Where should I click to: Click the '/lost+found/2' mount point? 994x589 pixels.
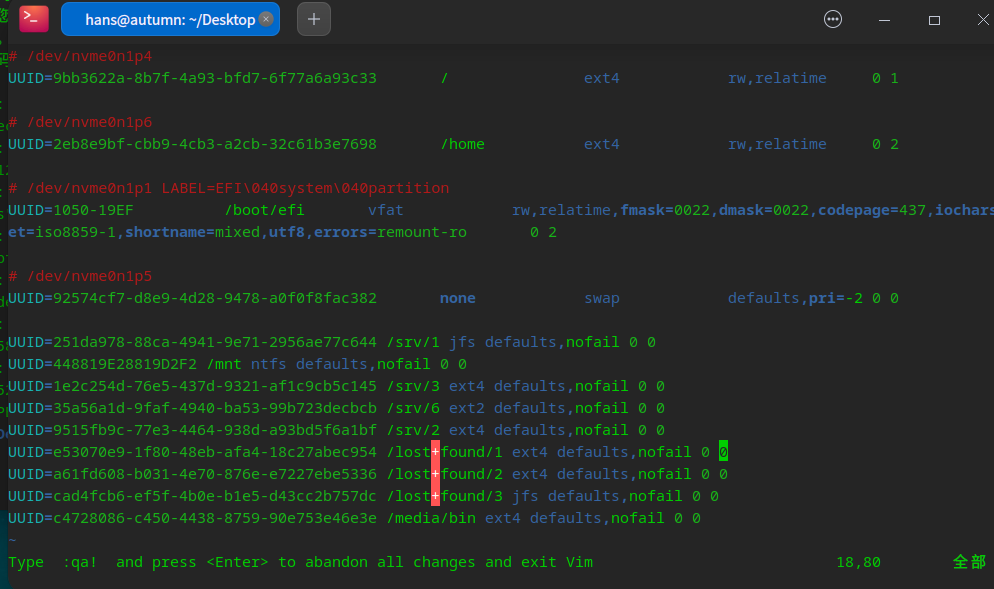pos(444,474)
